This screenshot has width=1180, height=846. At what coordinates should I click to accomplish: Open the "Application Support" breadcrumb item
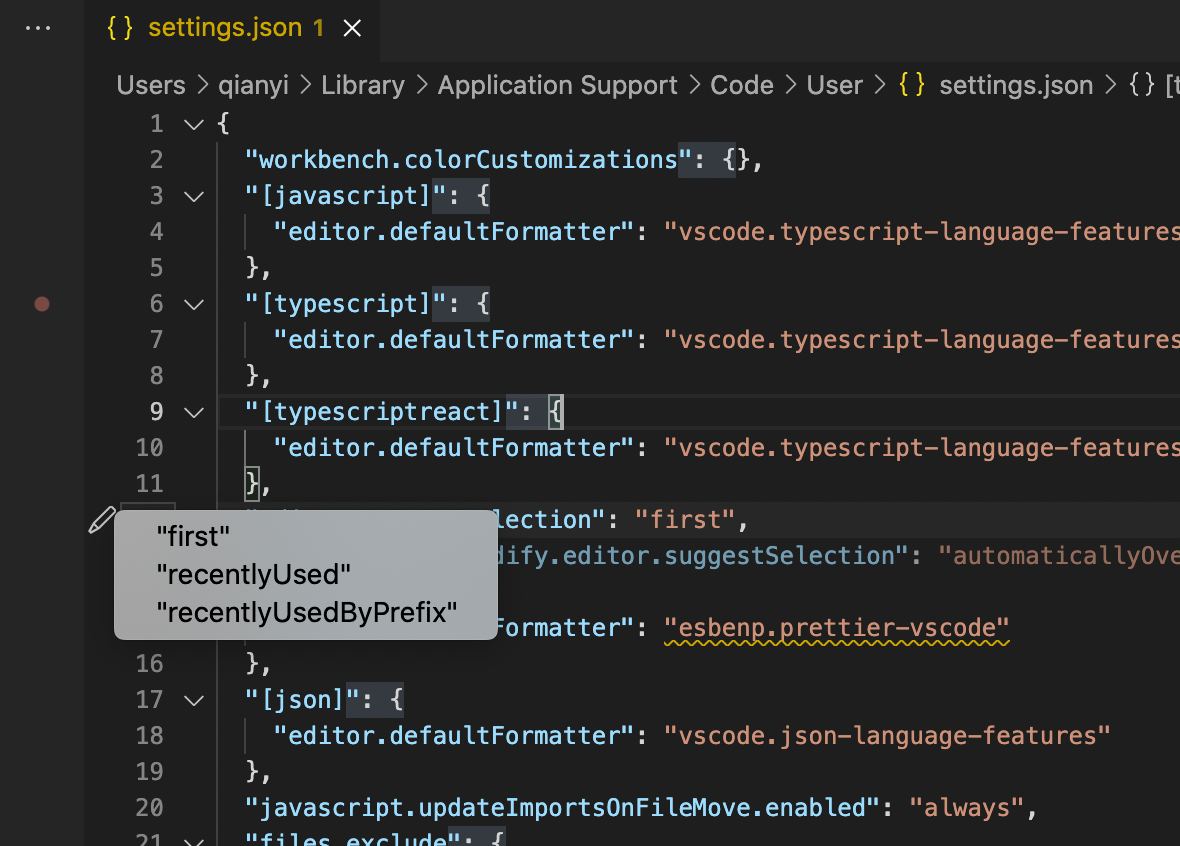[x=557, y=85]
